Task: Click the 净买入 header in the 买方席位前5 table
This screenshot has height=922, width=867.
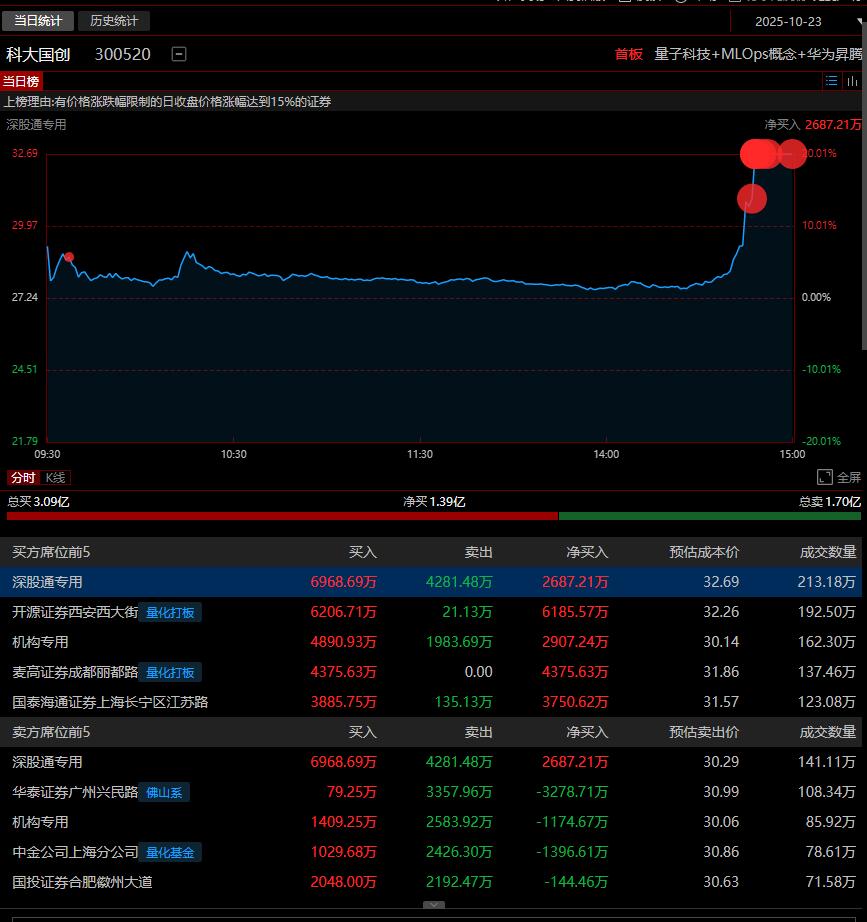Action: [586, 552]
